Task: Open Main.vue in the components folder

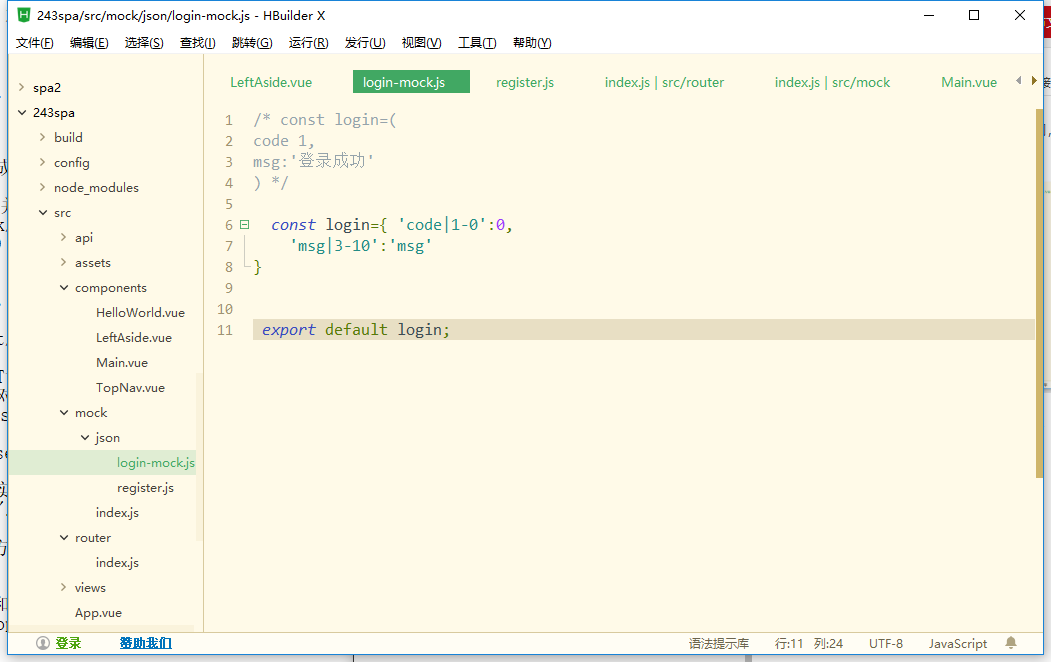Action: (x=121, y=362)
